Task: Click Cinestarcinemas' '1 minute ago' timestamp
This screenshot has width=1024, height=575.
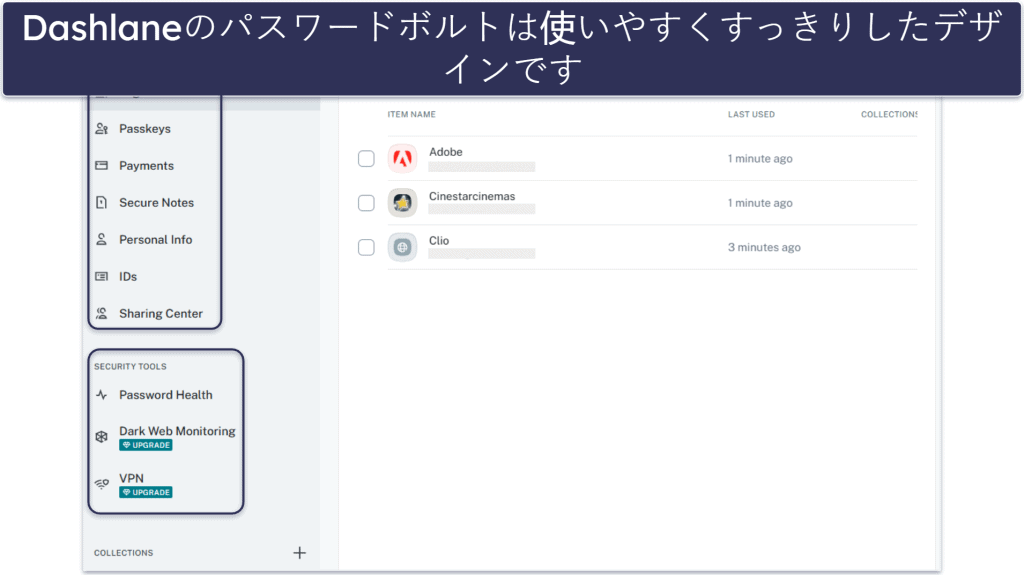Action: 760,203
